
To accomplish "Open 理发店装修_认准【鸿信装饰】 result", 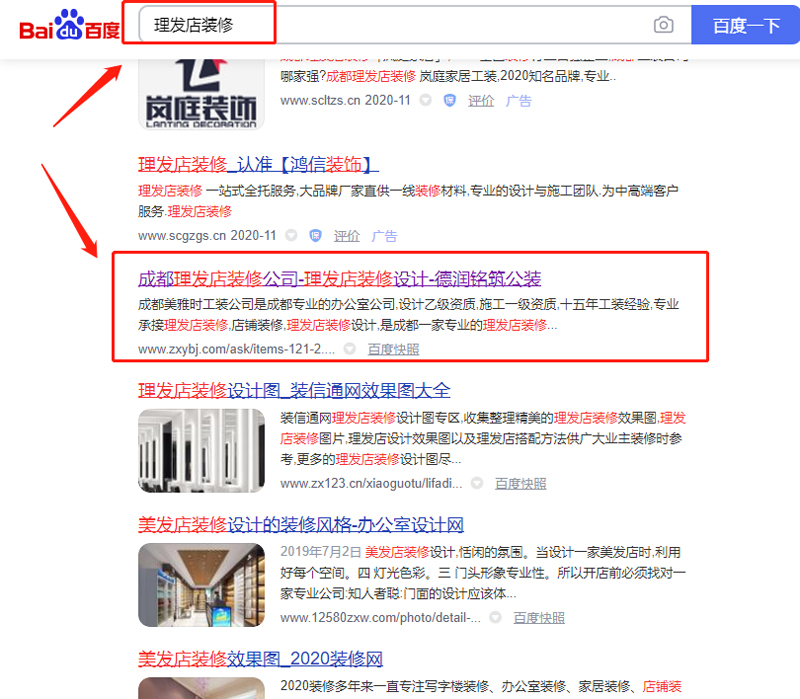I will [x=258, y=164].
